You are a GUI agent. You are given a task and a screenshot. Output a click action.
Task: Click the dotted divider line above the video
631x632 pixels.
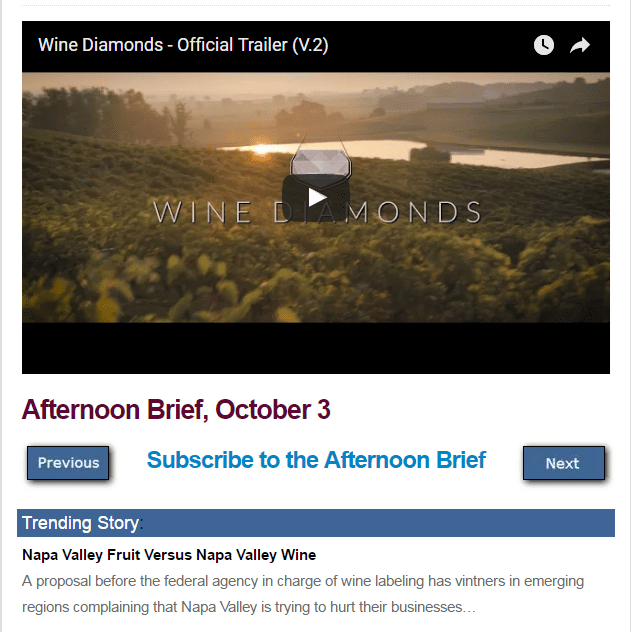tap(316, 6)
